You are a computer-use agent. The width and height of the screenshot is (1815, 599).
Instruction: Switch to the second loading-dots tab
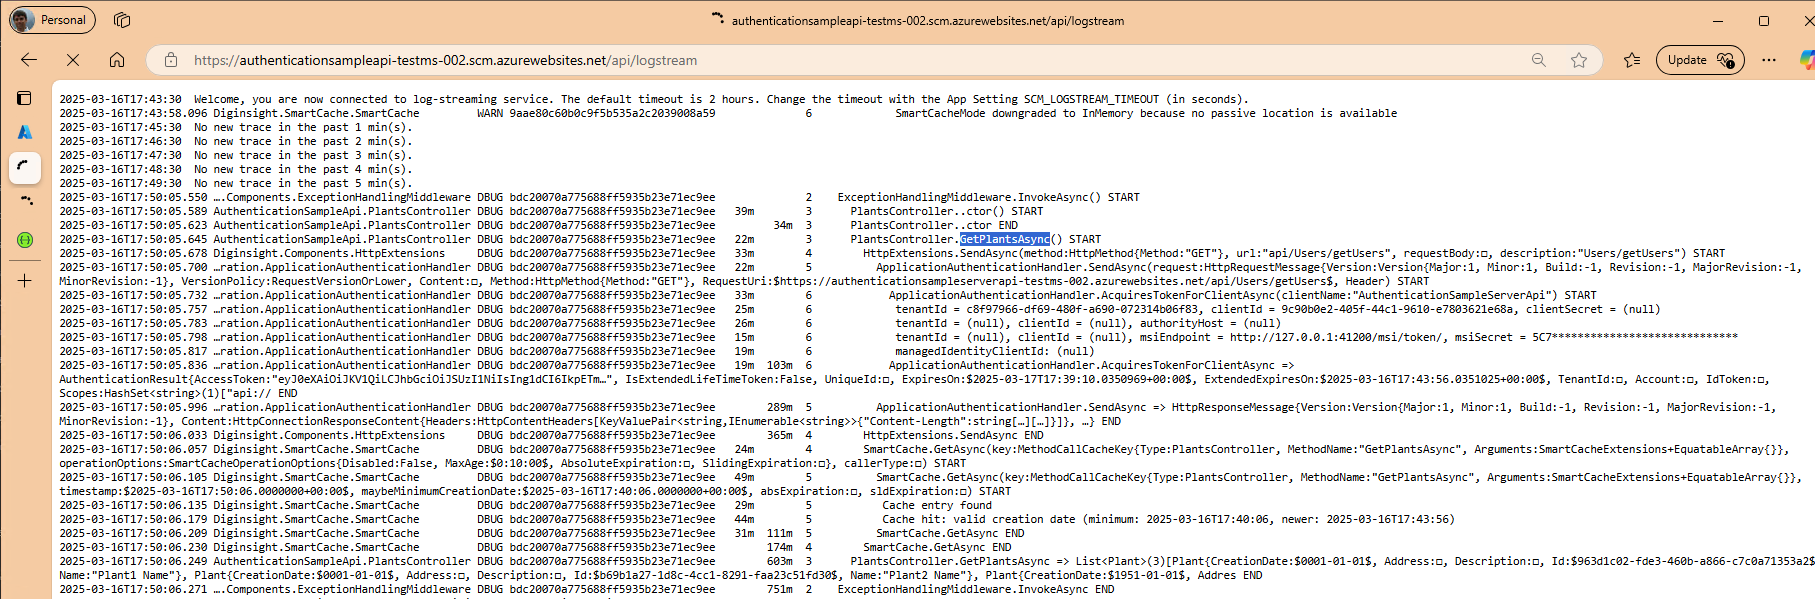pos(25,201)
